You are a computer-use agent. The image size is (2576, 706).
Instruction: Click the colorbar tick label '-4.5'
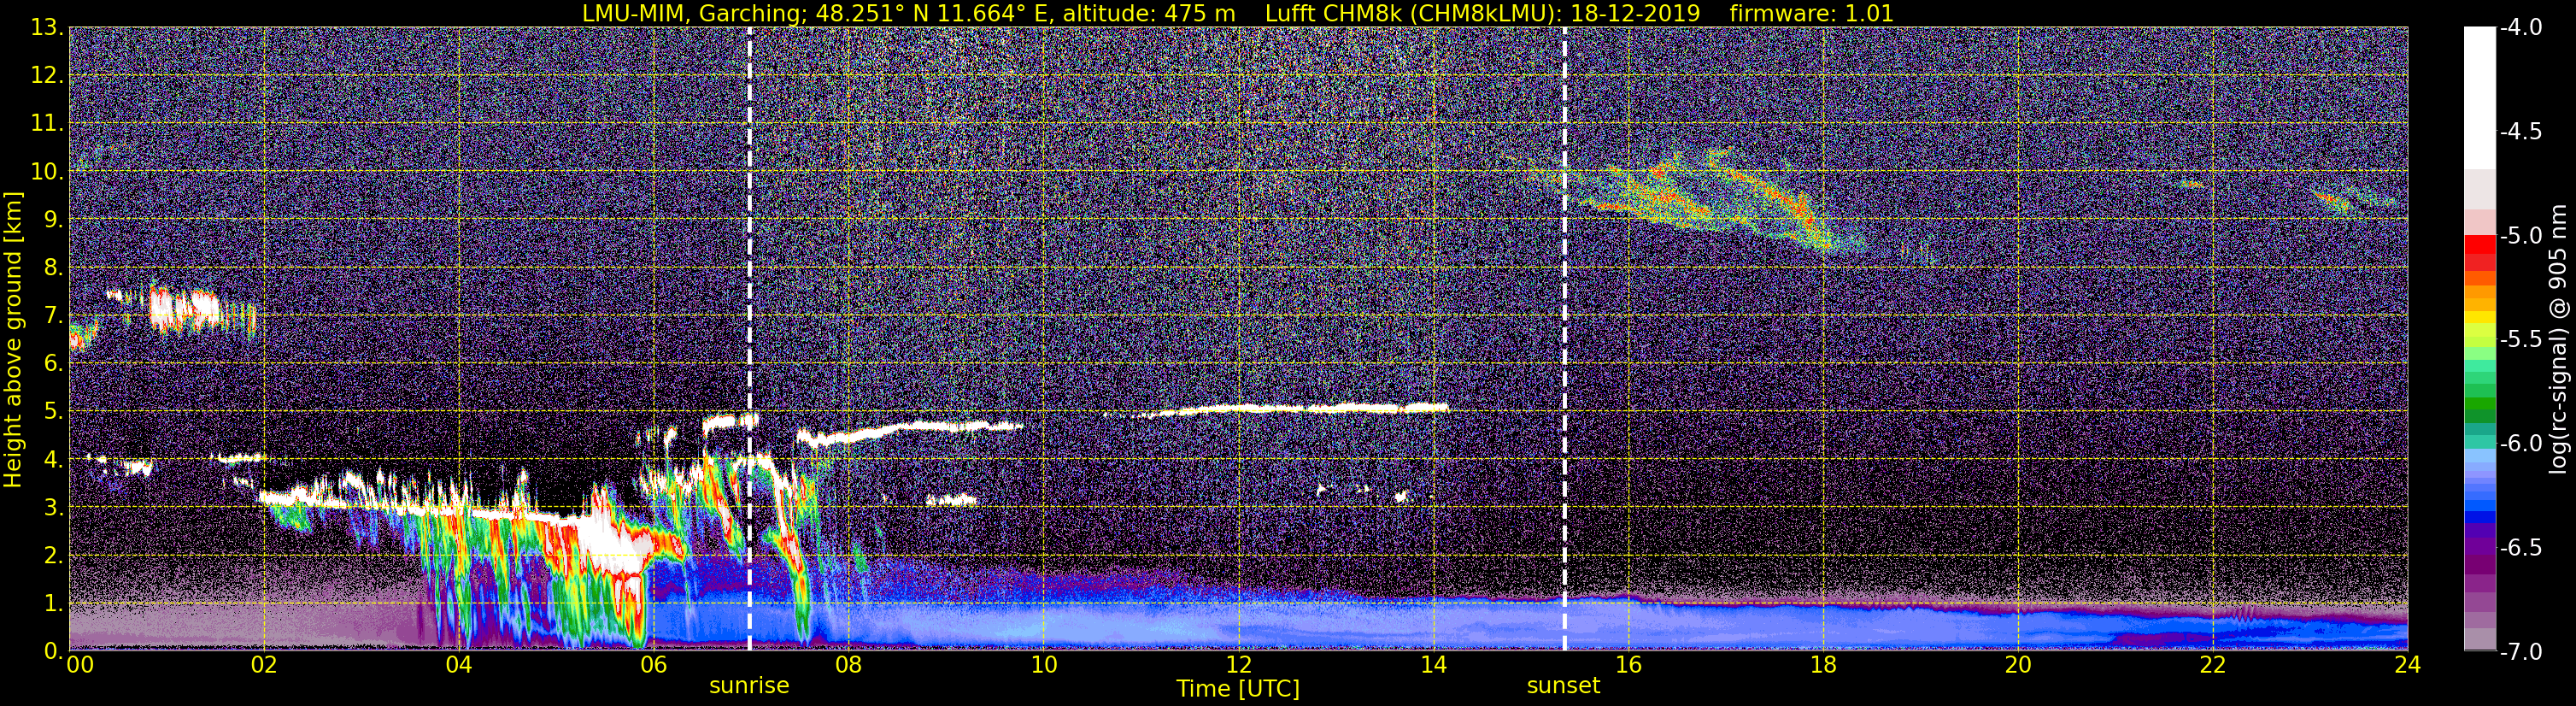pos(2521,132)
